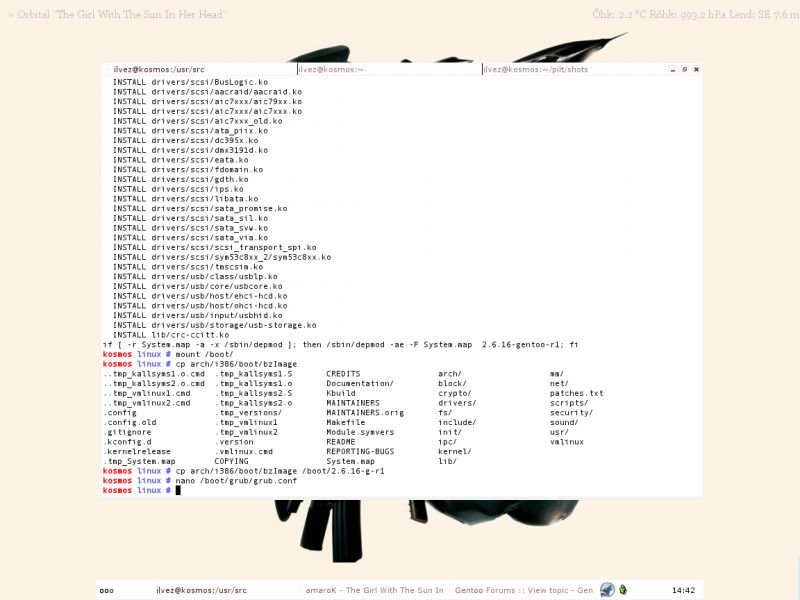Click the 'mount /boot/' command line
Screen dimensions: 800x600
click(x=205, y=354)
